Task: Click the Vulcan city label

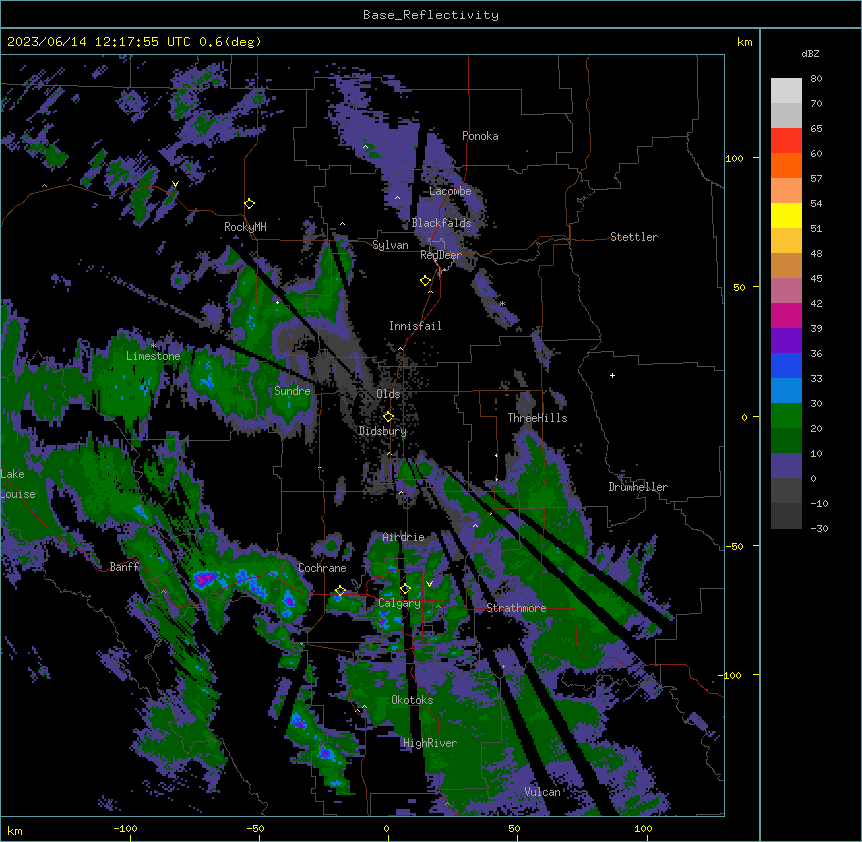Action: (543, 792)
